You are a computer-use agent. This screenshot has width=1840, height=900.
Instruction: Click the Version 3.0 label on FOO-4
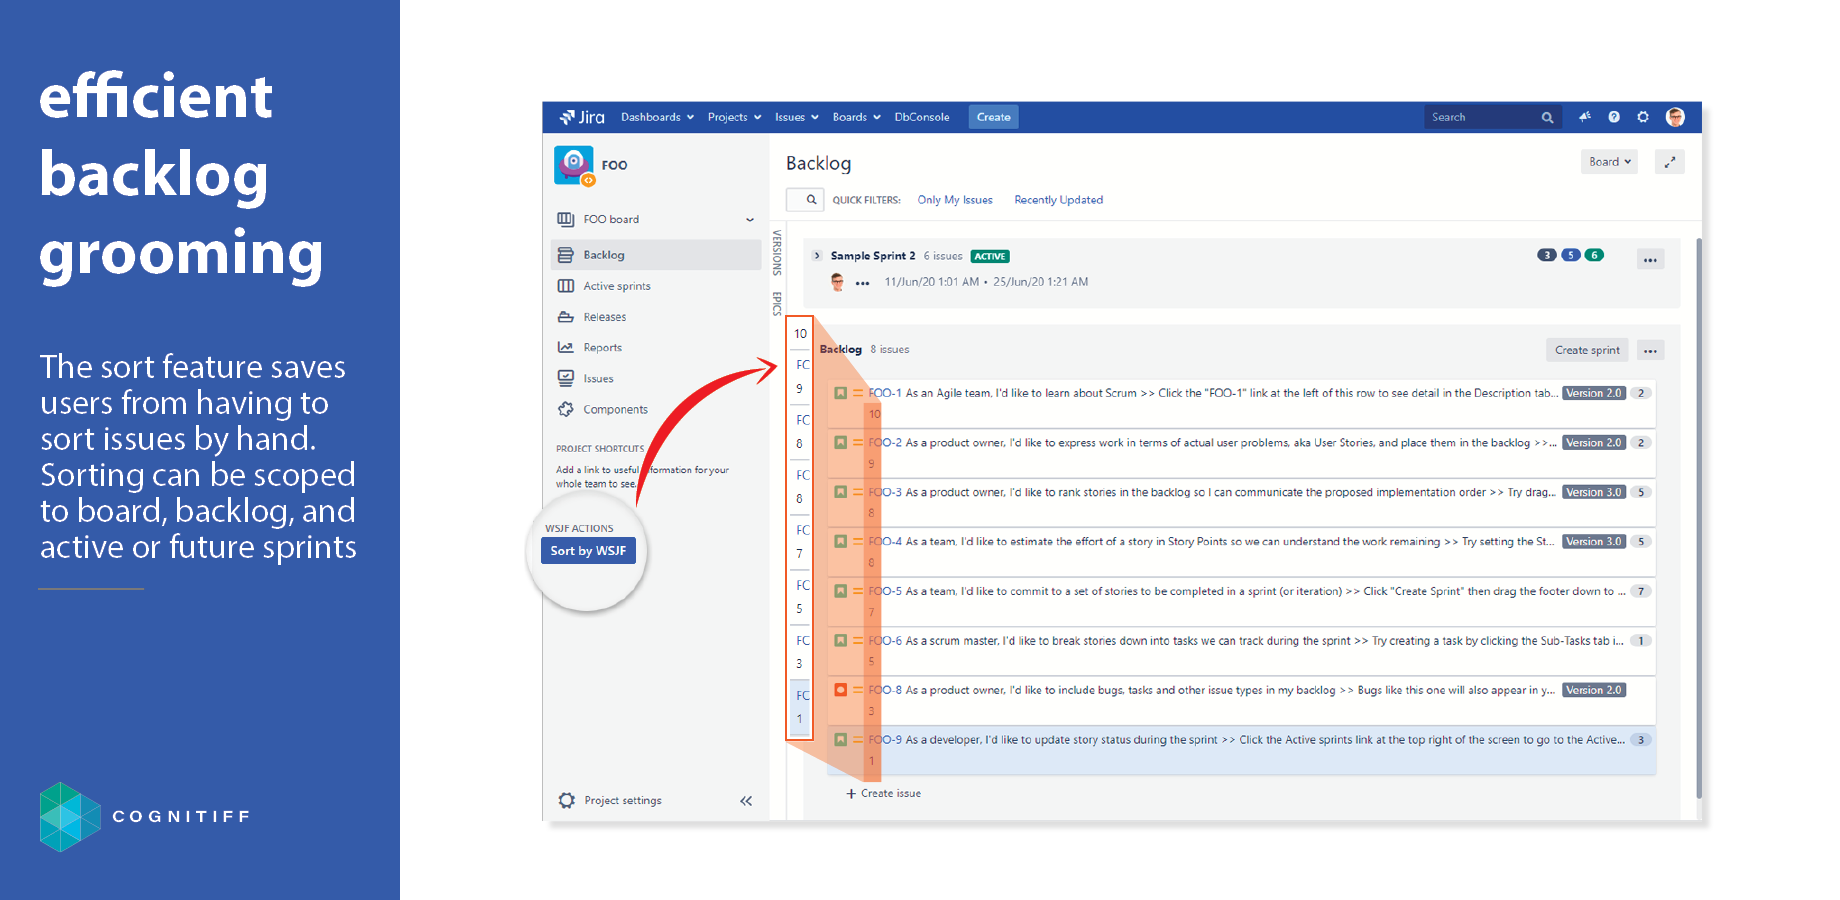[1594, 542]
